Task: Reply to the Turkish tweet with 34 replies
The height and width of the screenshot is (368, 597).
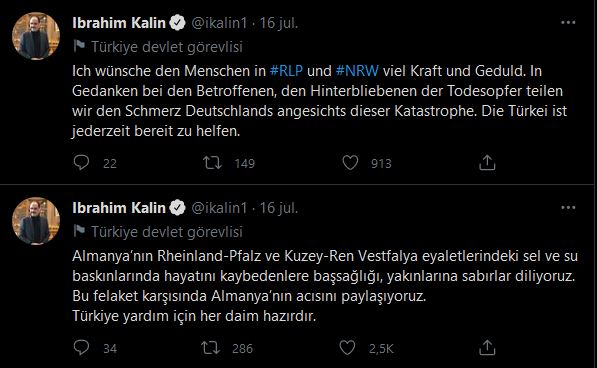Action: (x=81, y=348)
